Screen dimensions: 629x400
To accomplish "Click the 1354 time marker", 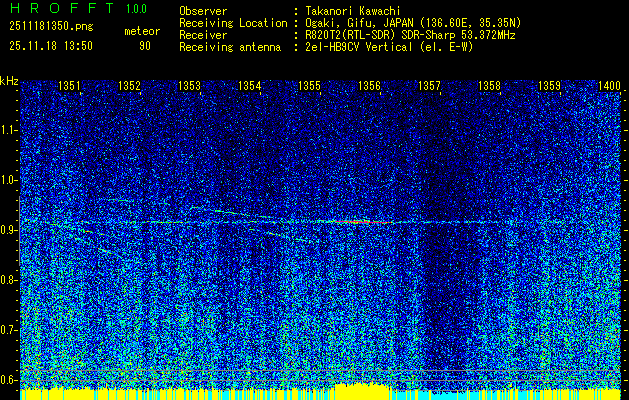I will point(249,85).
